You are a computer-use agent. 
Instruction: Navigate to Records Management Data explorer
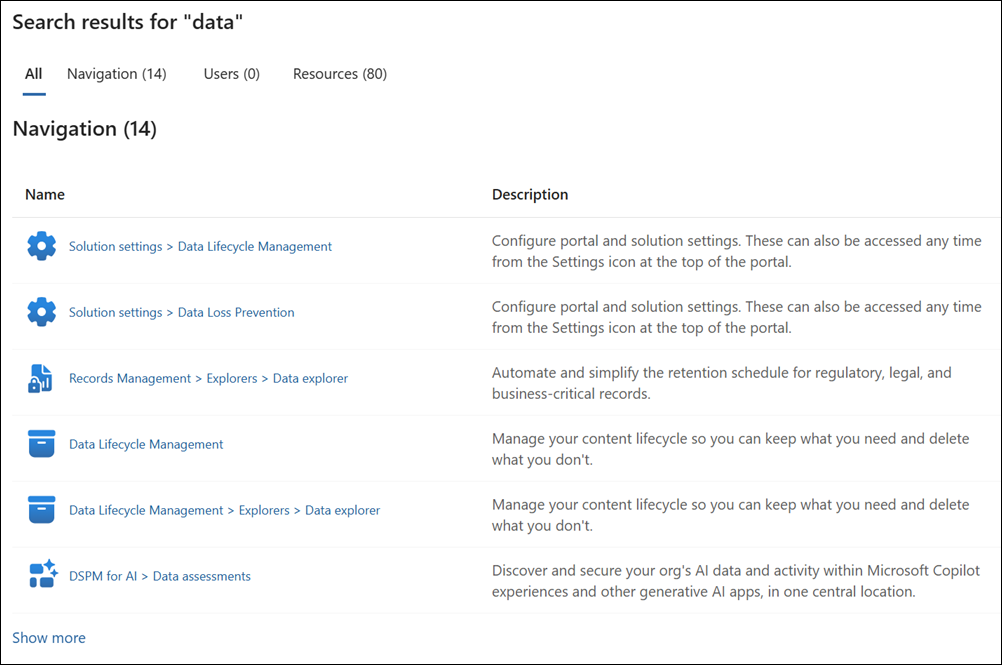pyautogui.click(x=208, y=378)
